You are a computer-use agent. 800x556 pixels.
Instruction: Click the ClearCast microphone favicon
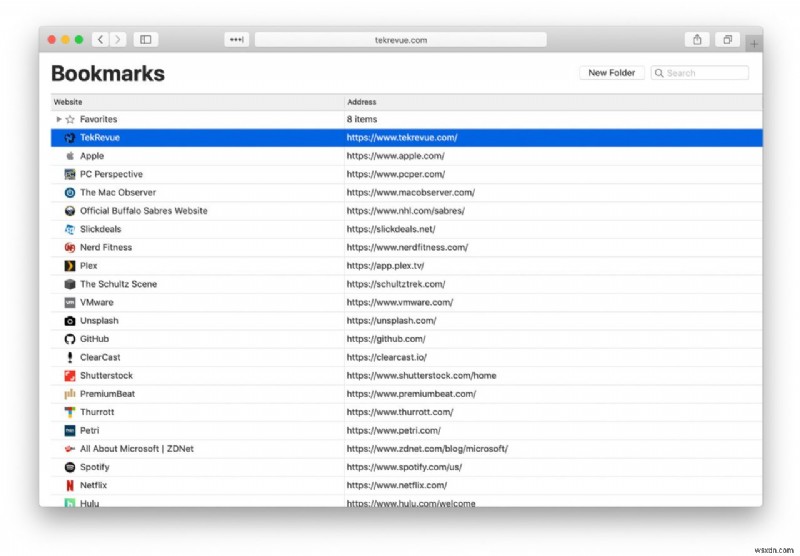(x=70, y=358)
